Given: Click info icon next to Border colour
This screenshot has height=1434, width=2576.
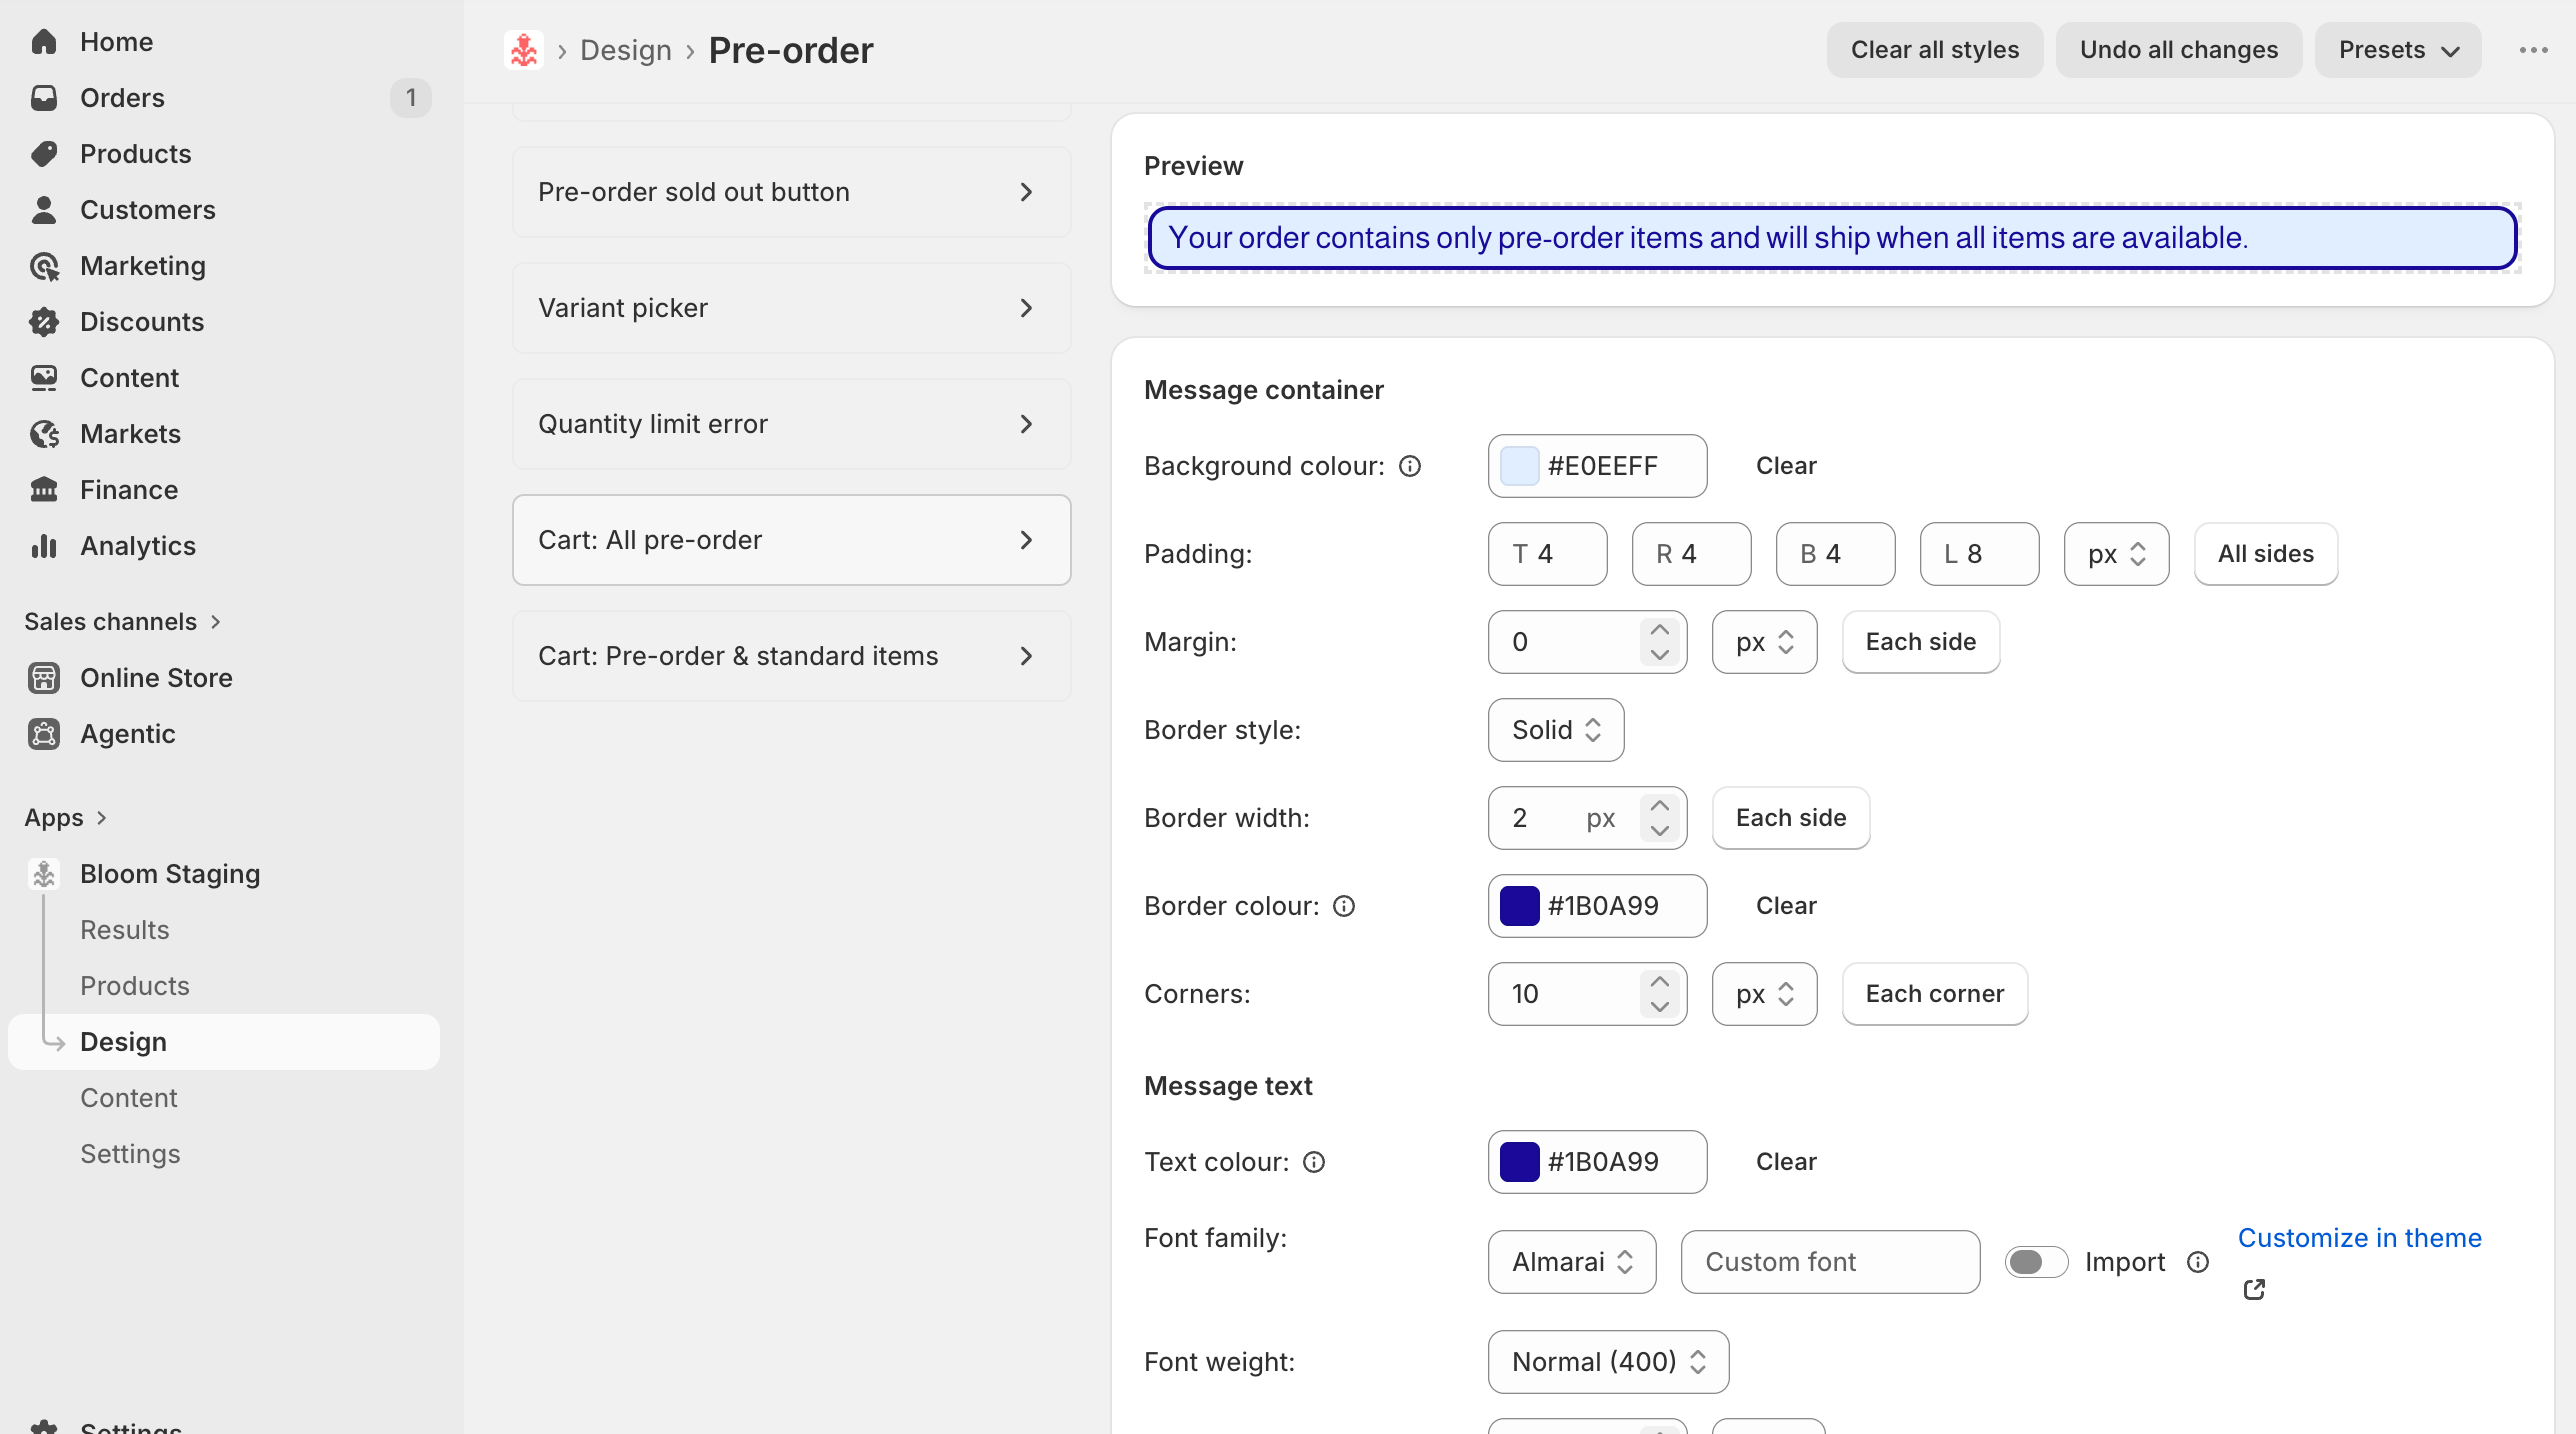Looking at the screenshot, I should coord(1344,906).
